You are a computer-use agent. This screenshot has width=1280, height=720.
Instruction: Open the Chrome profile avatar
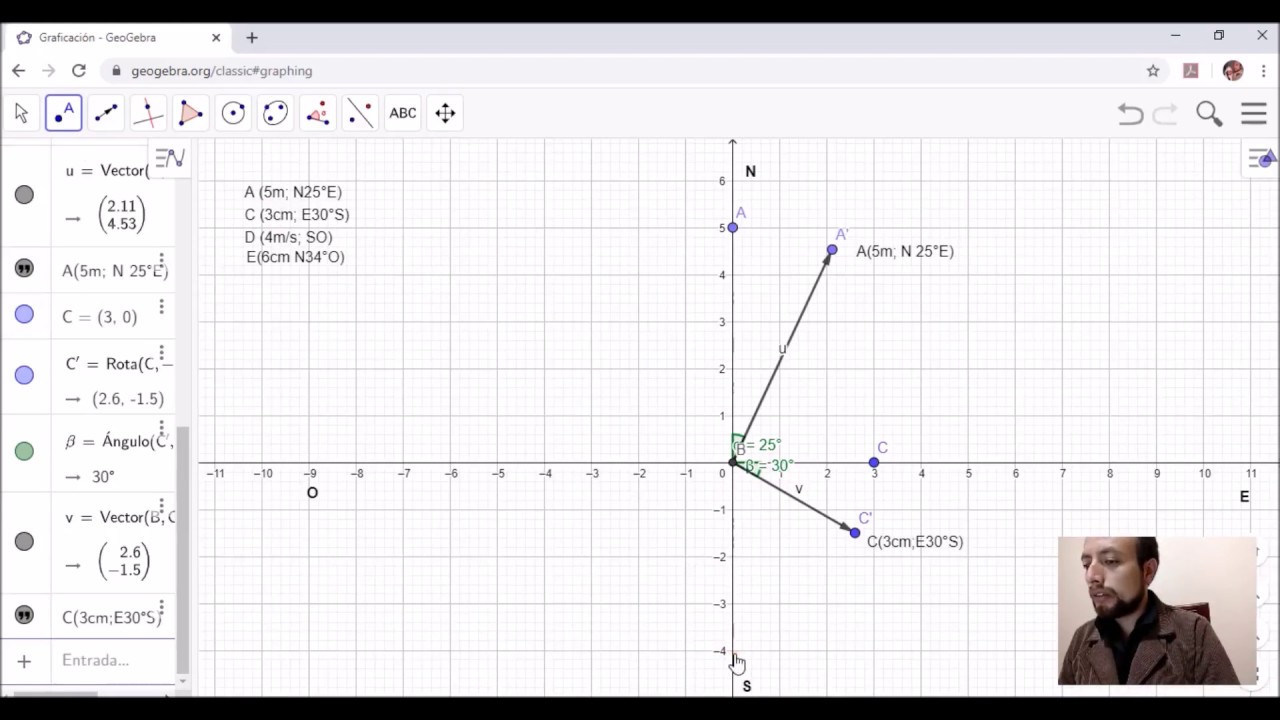point(1233,71)
